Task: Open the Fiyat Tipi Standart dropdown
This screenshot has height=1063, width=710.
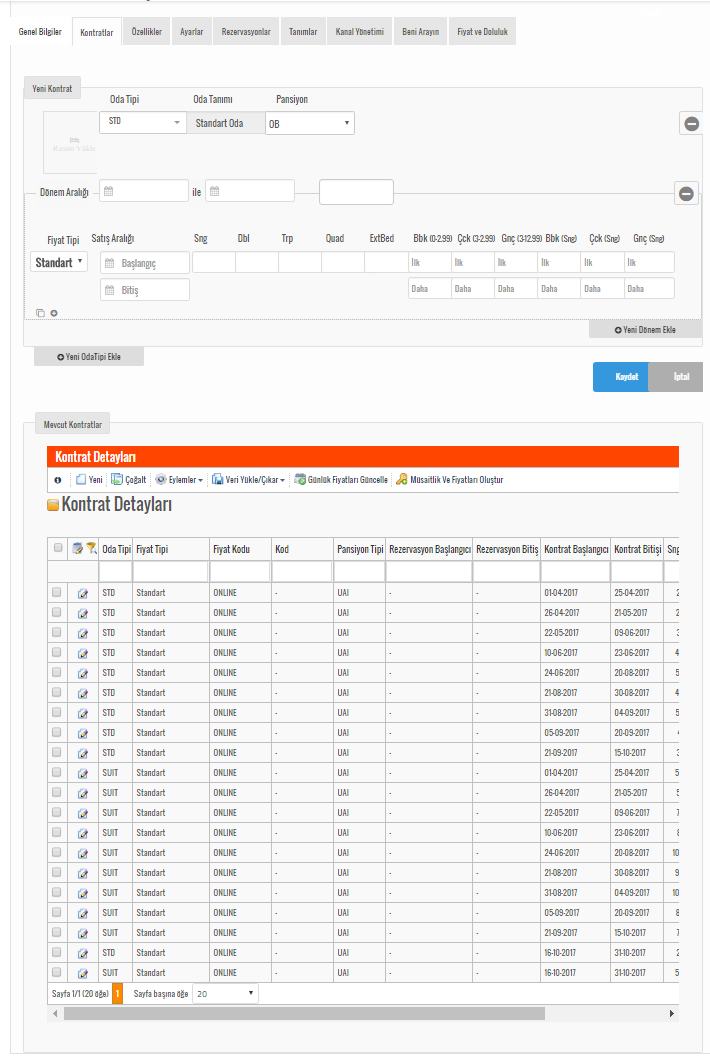Action: (59, 262)
